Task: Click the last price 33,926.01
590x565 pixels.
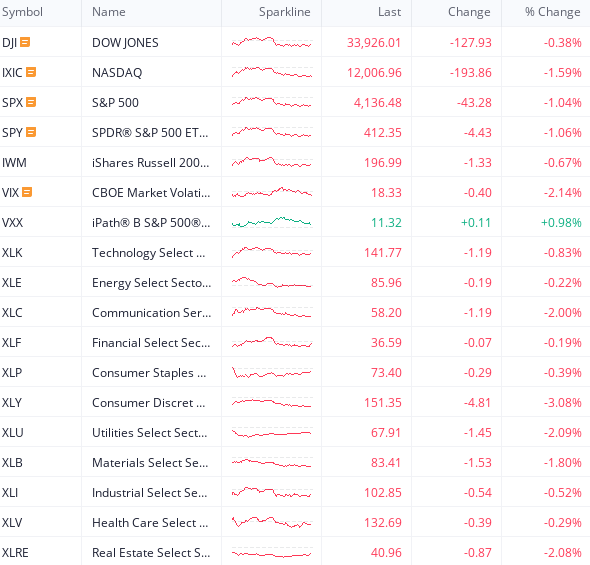Action: click(374, 43)
